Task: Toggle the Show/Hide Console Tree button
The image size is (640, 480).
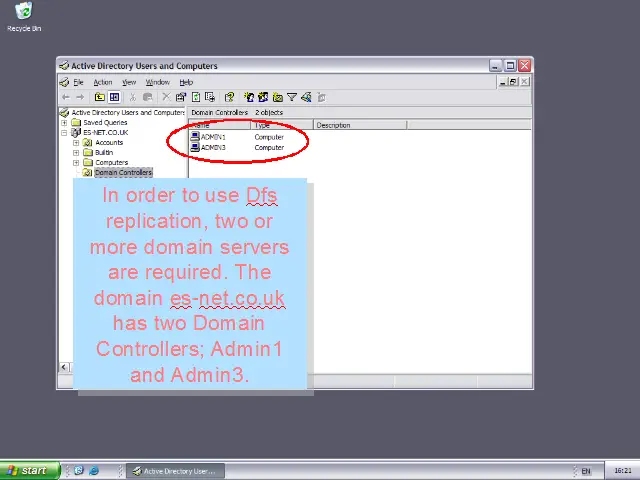Action: (114, 97)
